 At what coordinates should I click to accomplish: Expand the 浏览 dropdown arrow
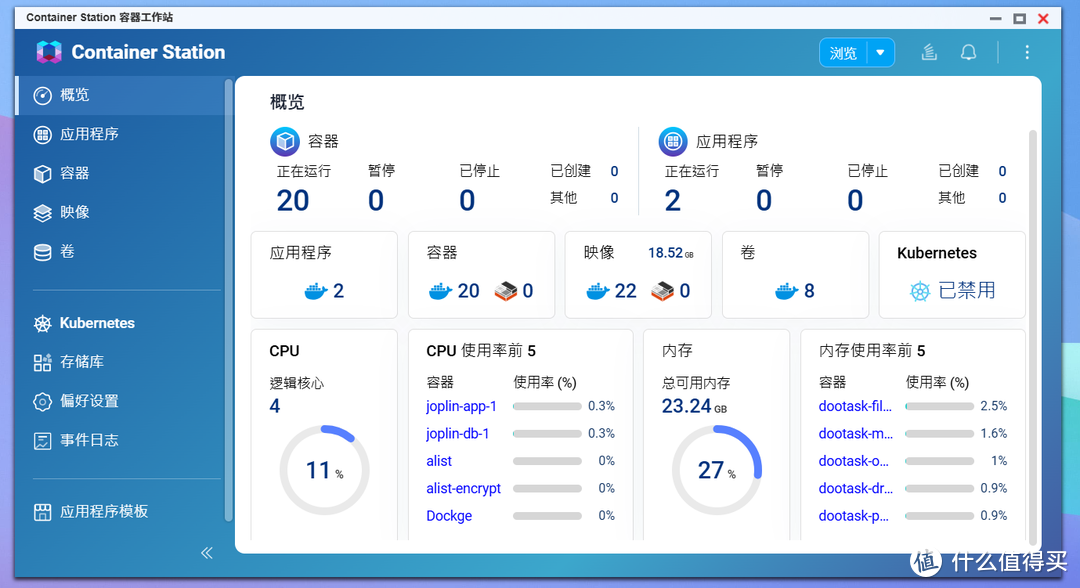point(880,53)
